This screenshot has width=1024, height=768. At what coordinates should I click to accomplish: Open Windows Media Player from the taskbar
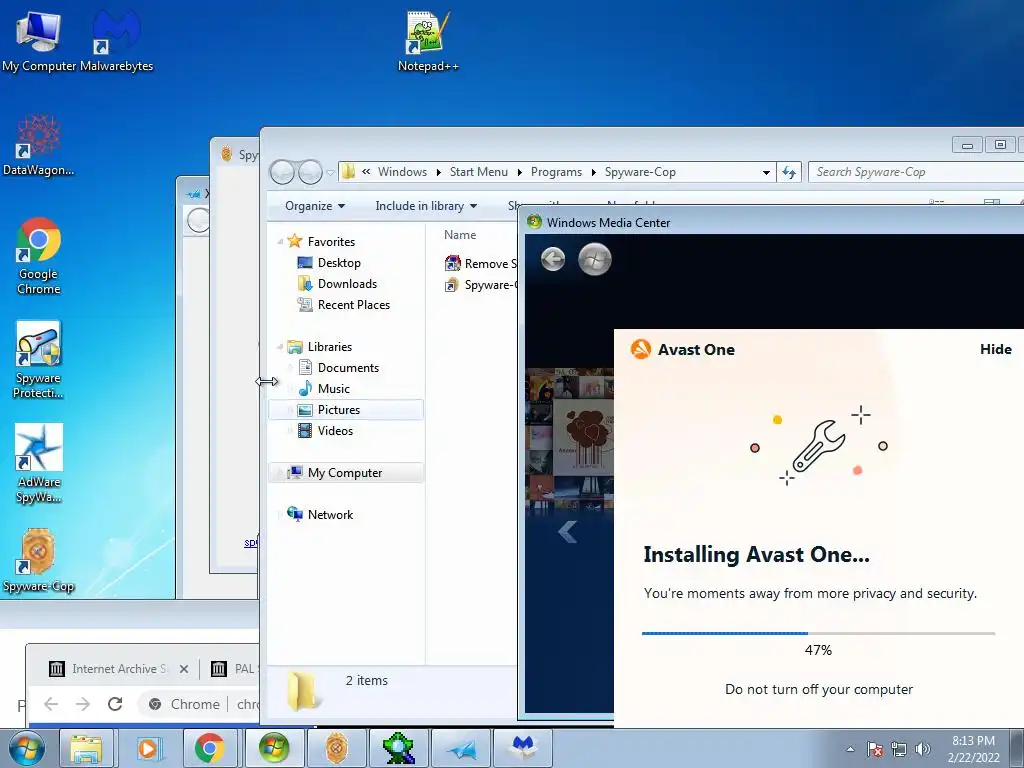(x=148, y=748)
